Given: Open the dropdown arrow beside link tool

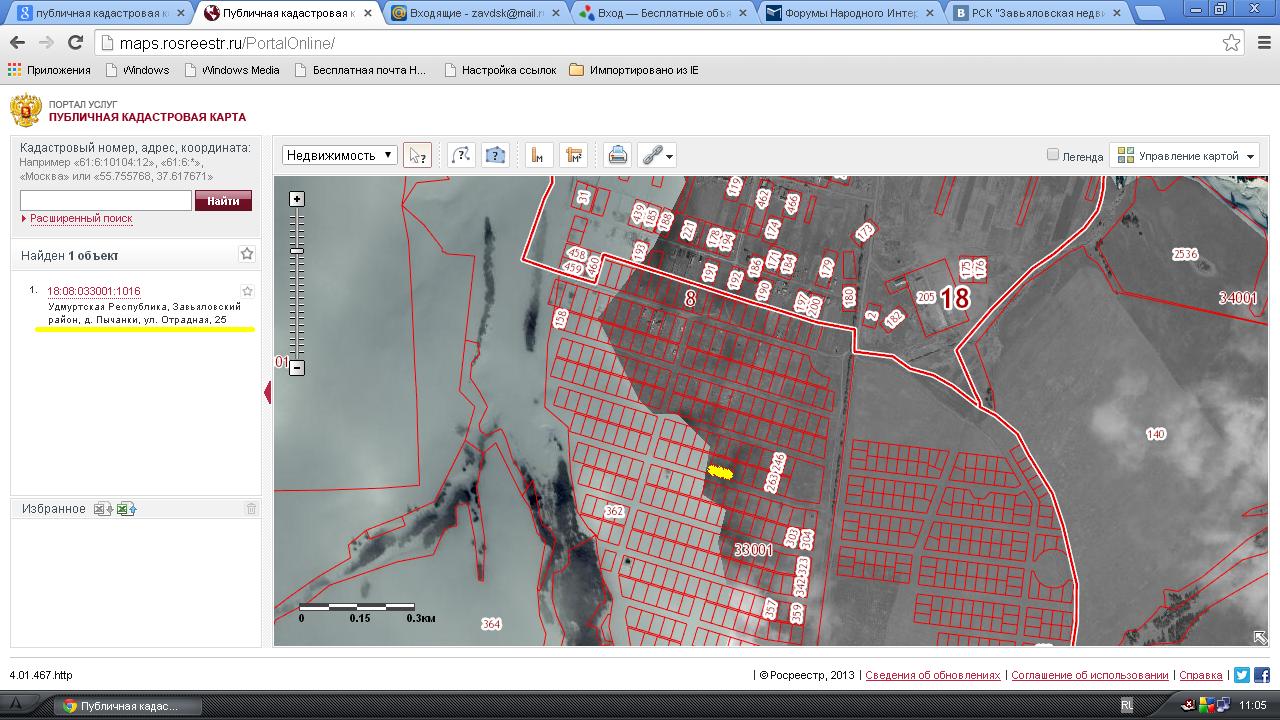Looking at the screenshot, I should click(670, 156).
